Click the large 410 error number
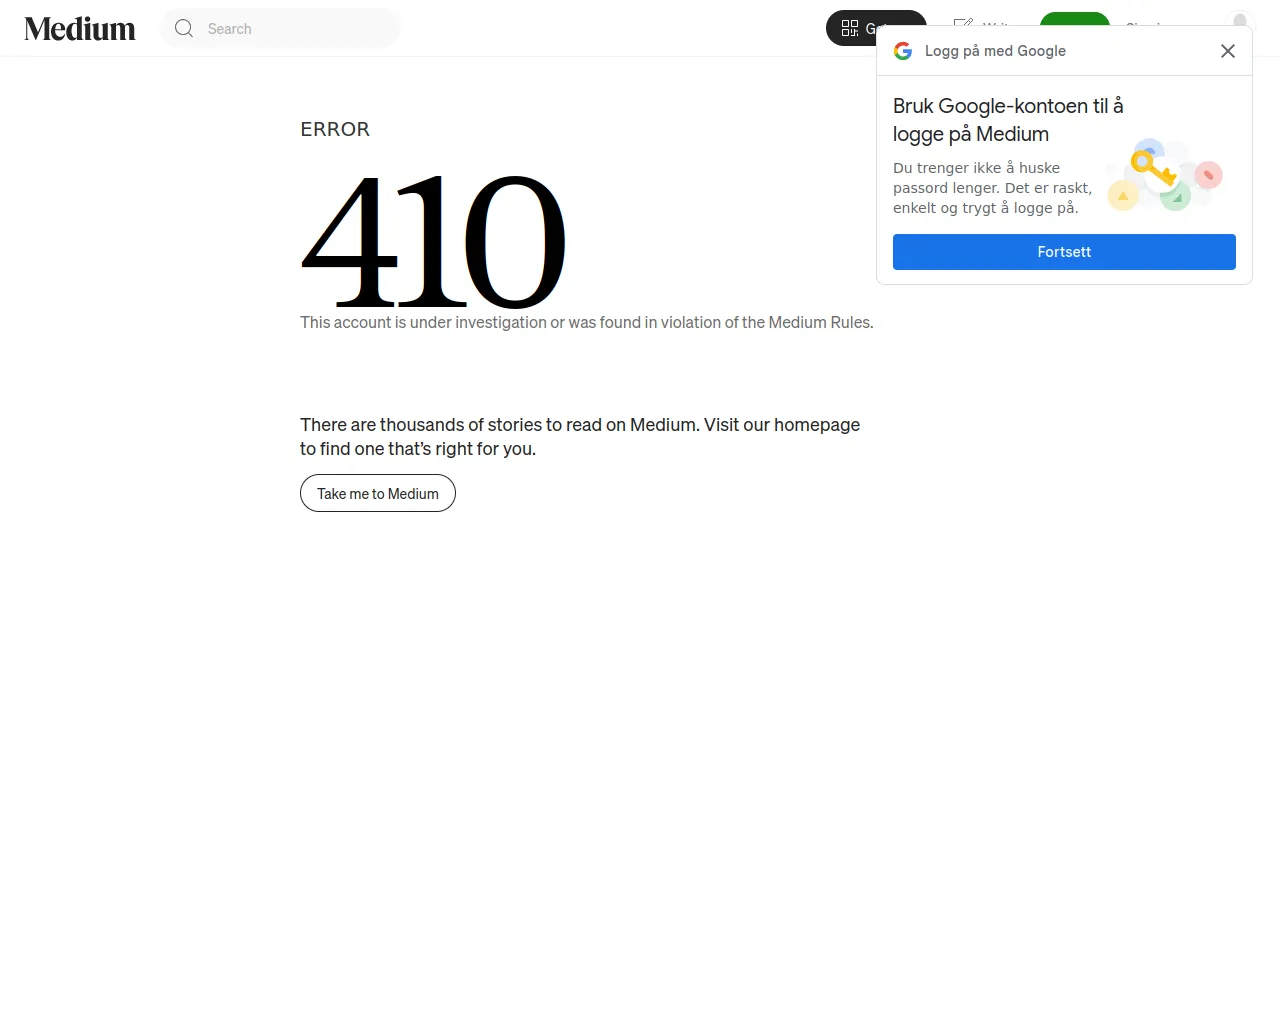Image resolution: width=1280 pixels, height=1024 pixels. (433, 240)
